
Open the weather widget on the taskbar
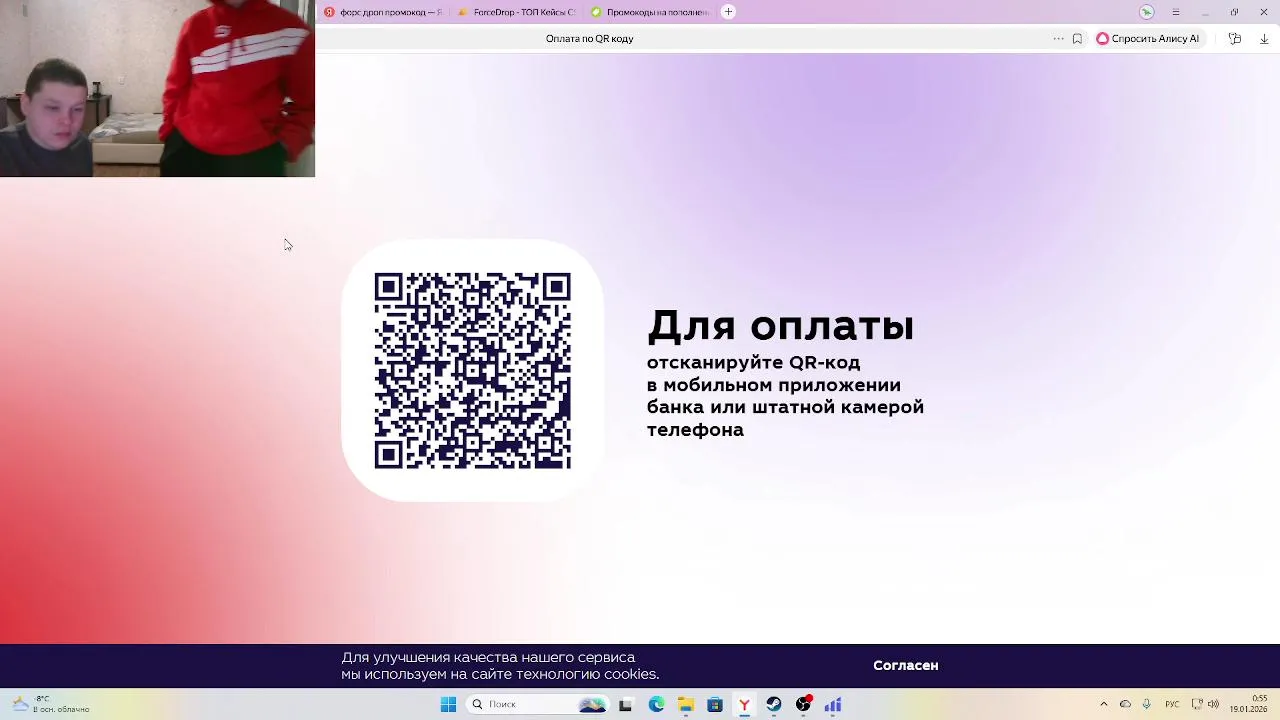(50, 704)
